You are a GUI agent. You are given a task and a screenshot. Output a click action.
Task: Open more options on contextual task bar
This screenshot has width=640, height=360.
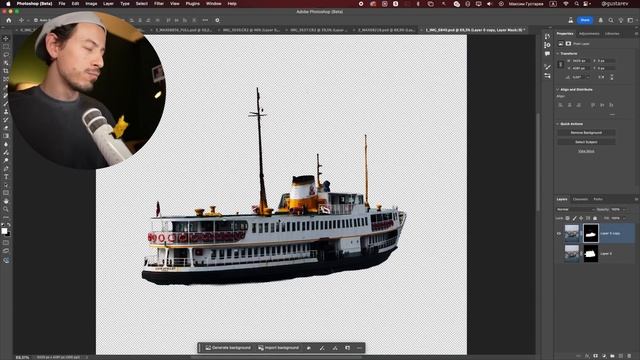coord(359,348)
